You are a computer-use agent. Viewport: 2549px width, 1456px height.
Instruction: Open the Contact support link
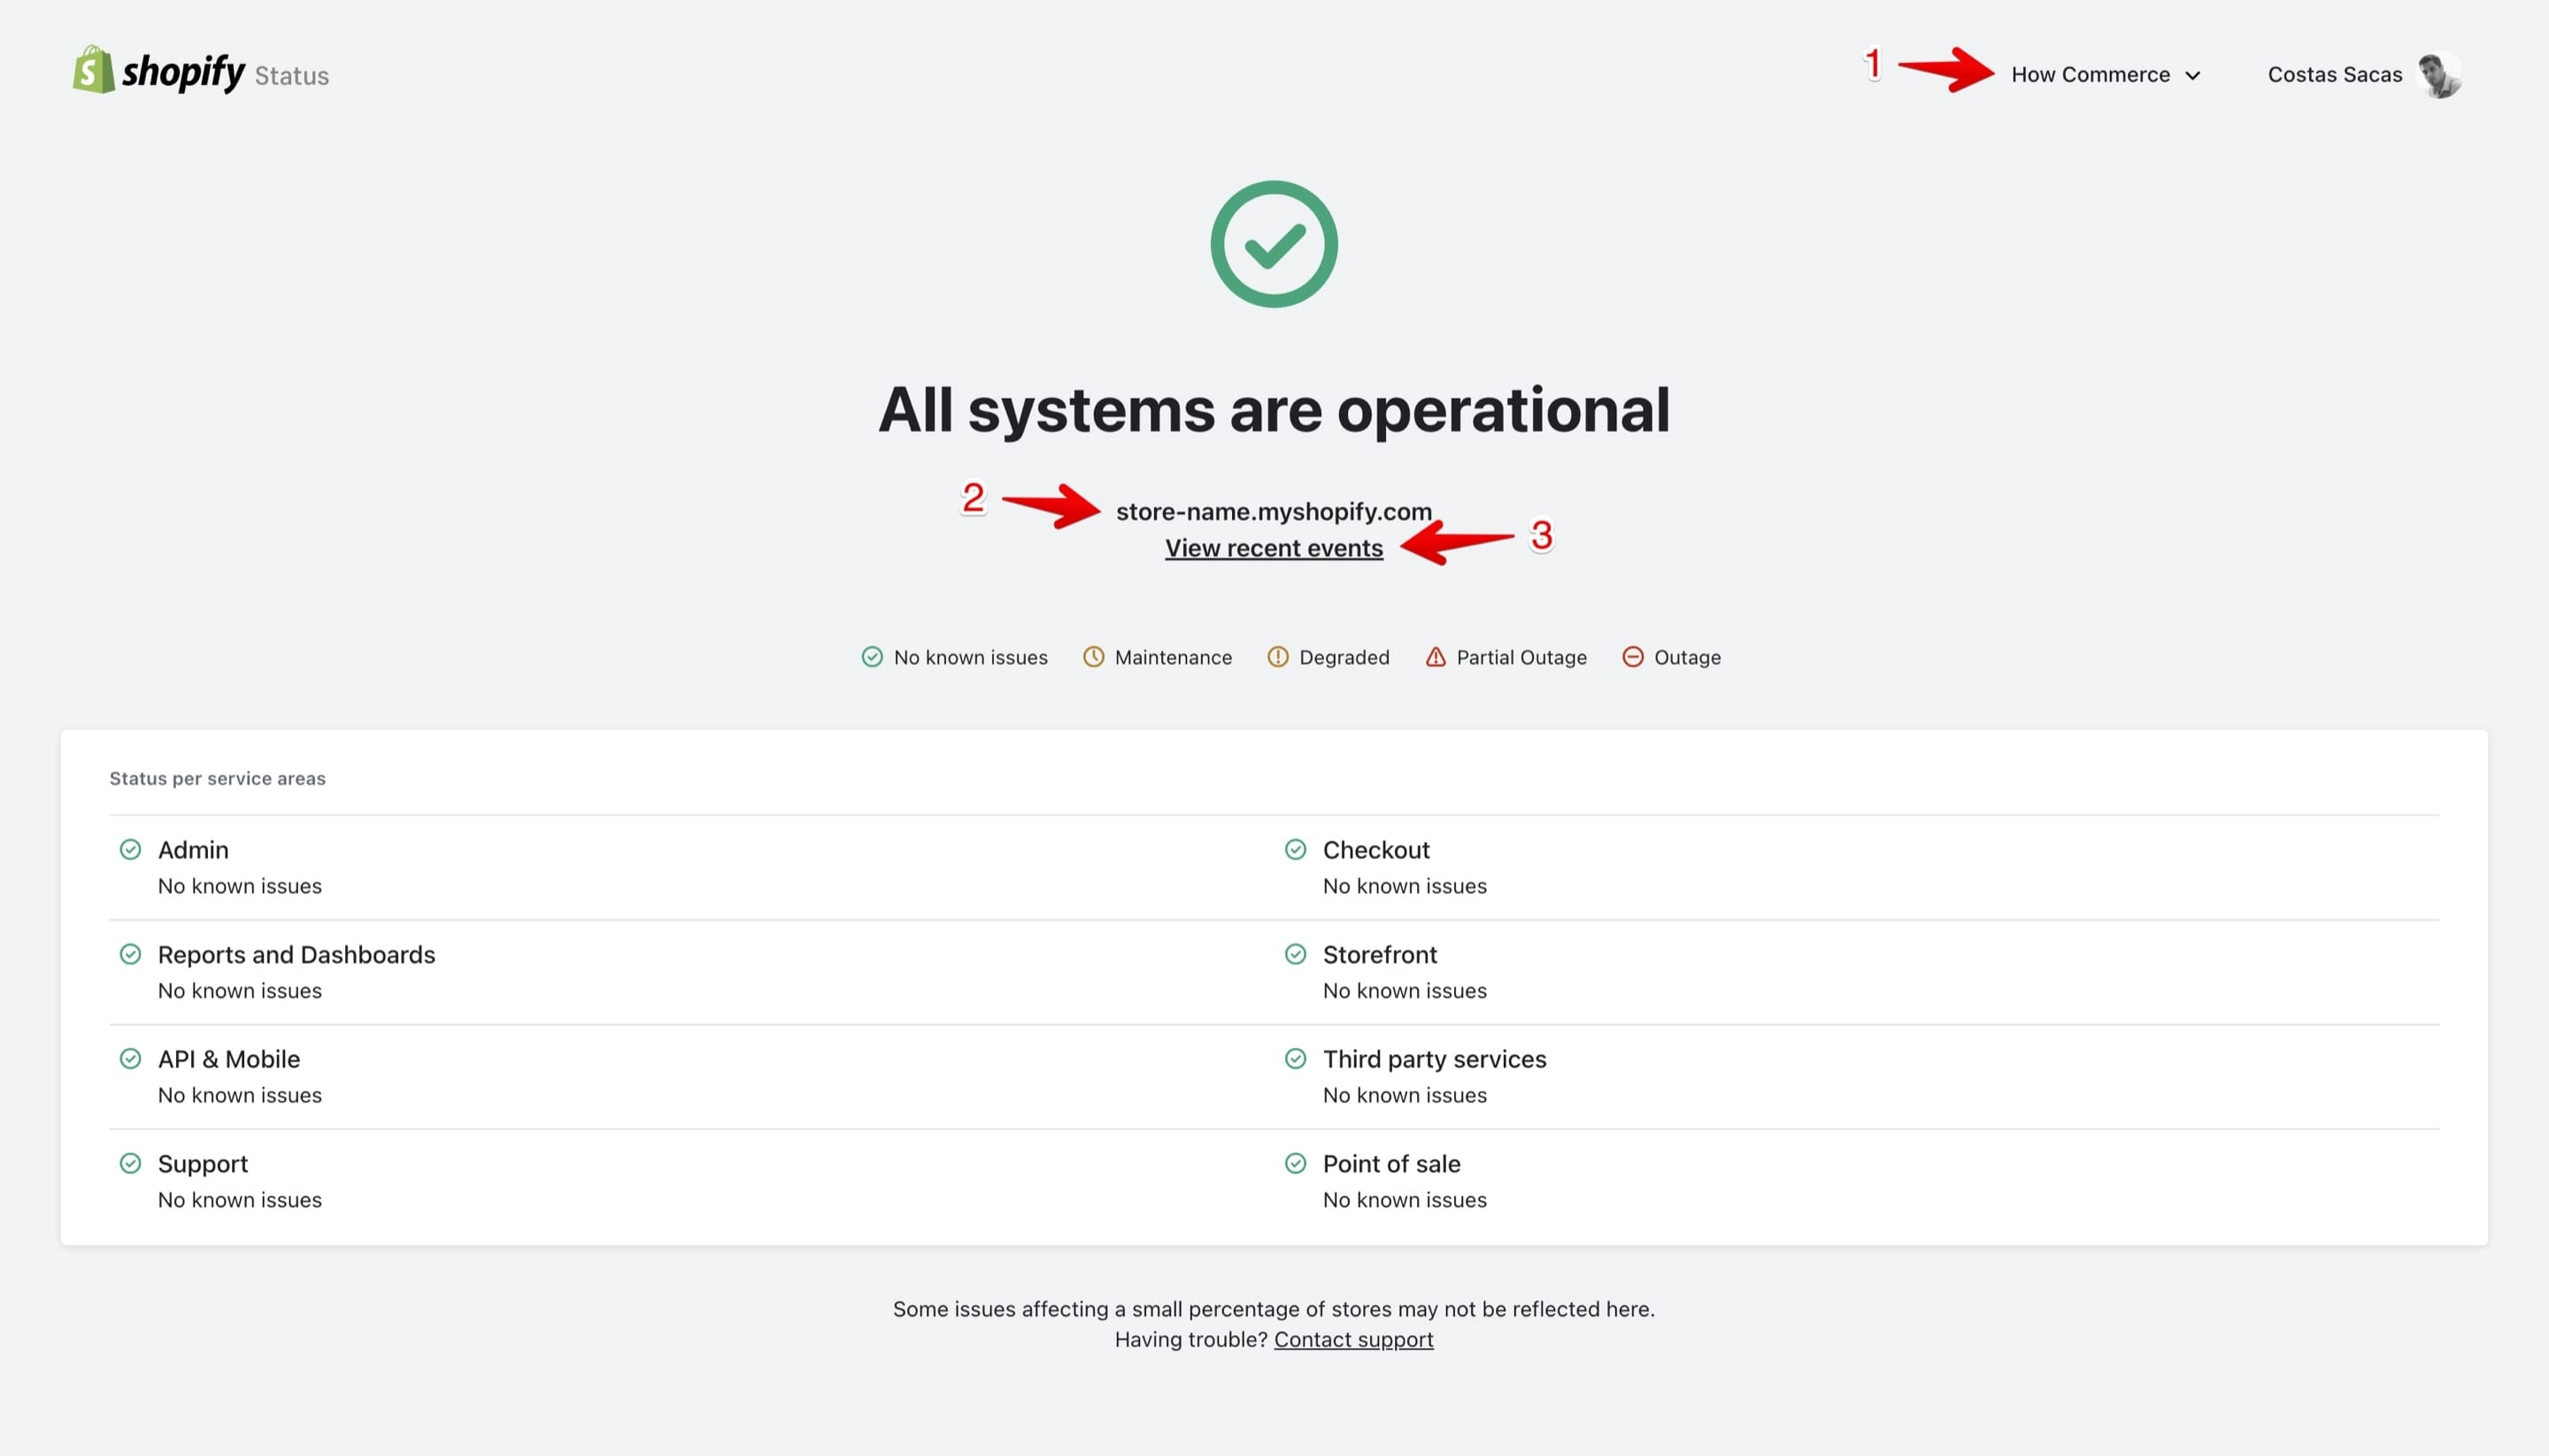point(1353,1339)
